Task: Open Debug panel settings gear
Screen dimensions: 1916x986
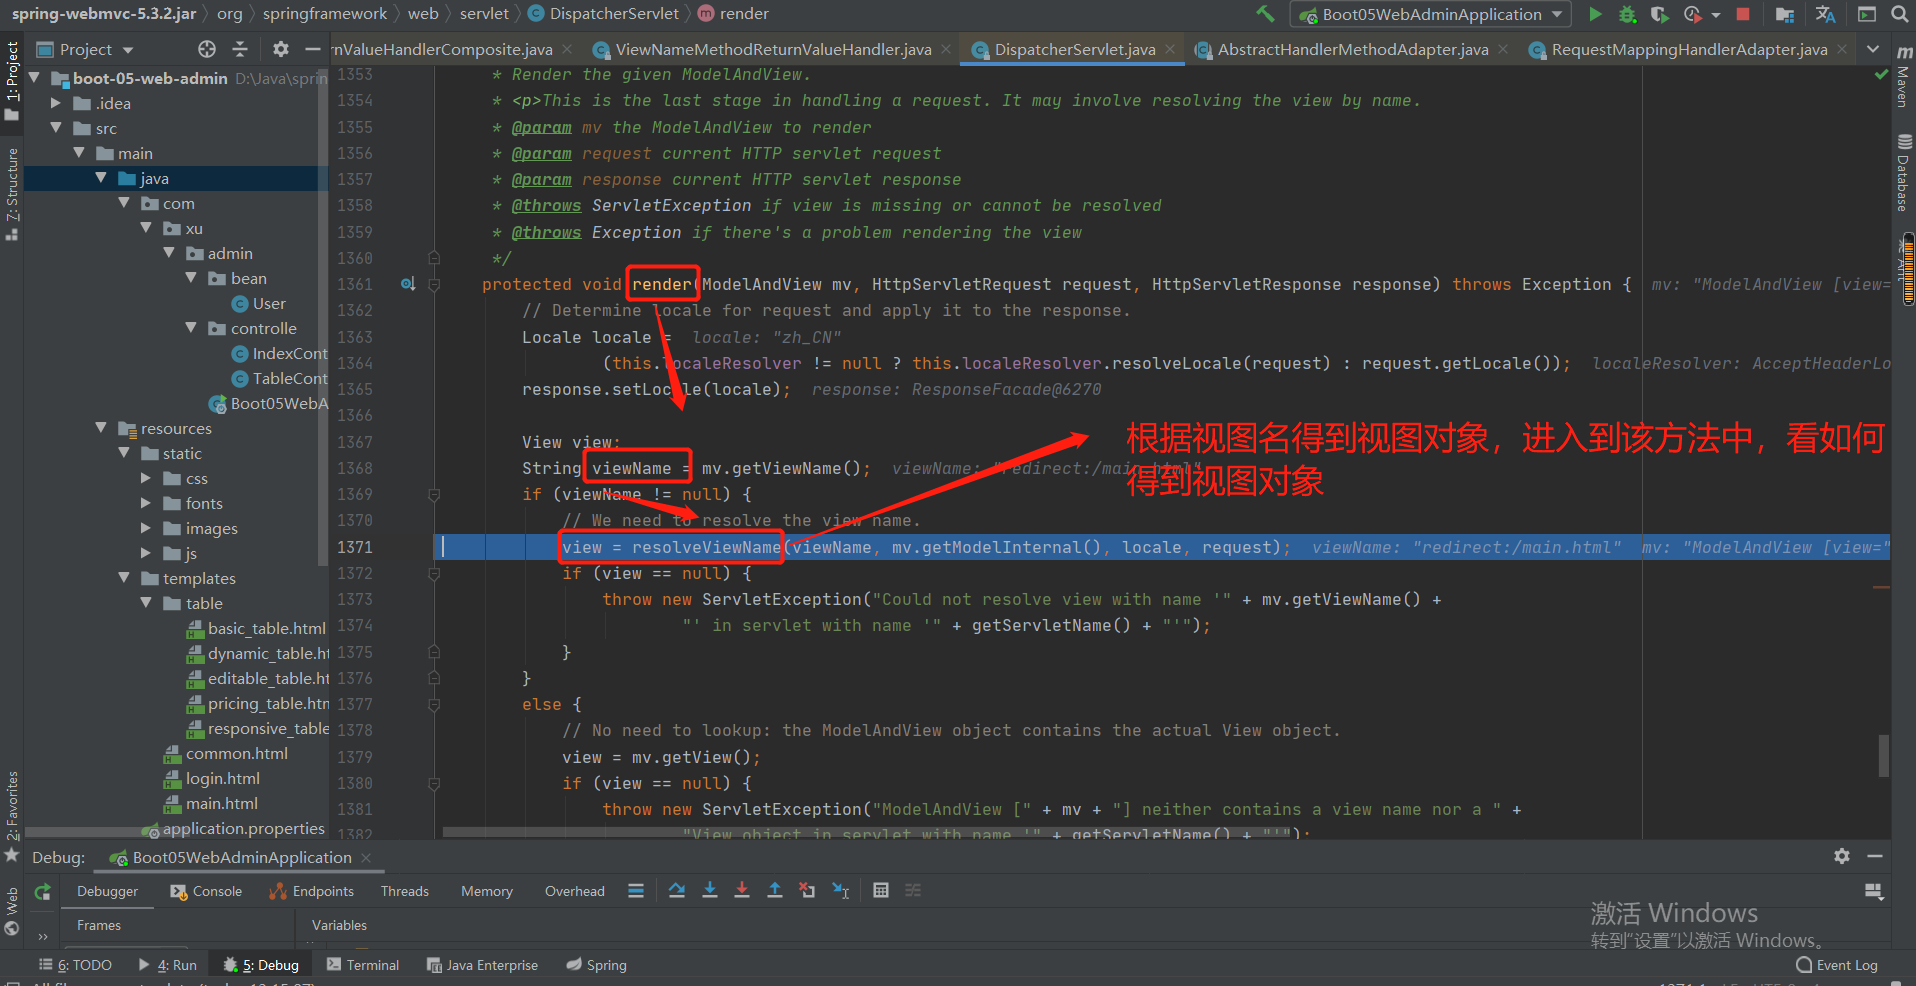Action: [x=1842, y=856]
